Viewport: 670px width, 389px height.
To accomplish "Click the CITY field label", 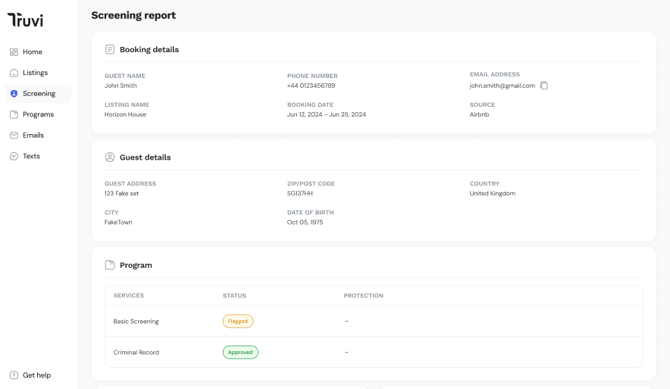I will (112, 212).
